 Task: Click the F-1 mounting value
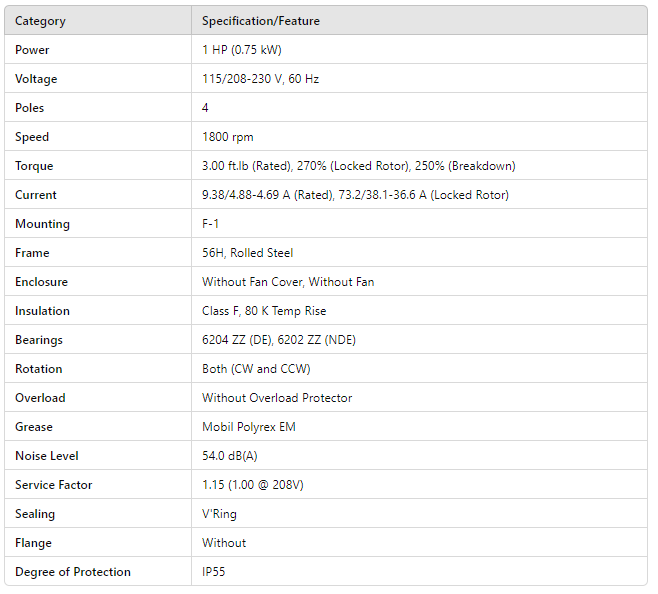pyautogui.click(x=211, y=224)
